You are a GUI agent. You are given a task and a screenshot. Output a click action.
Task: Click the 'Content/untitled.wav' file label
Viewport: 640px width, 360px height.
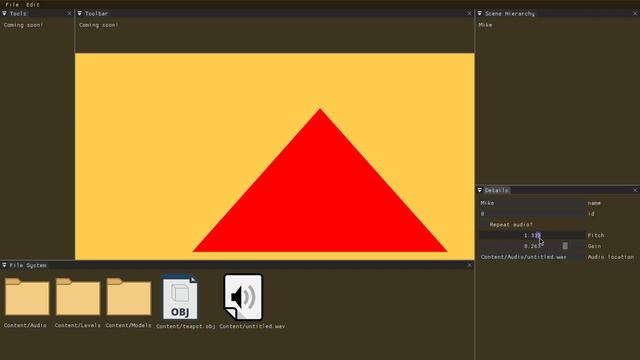(252, 326)
